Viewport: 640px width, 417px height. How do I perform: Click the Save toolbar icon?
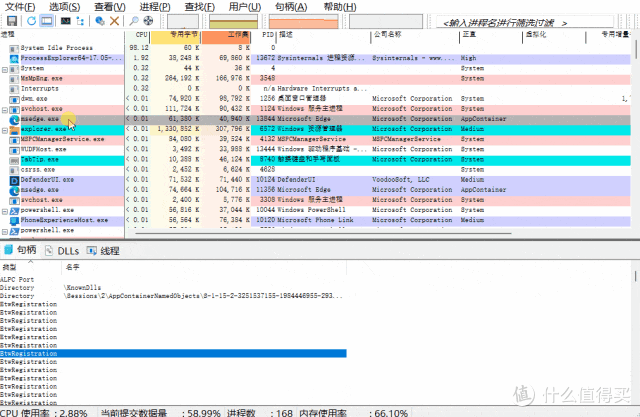point(12,21)
